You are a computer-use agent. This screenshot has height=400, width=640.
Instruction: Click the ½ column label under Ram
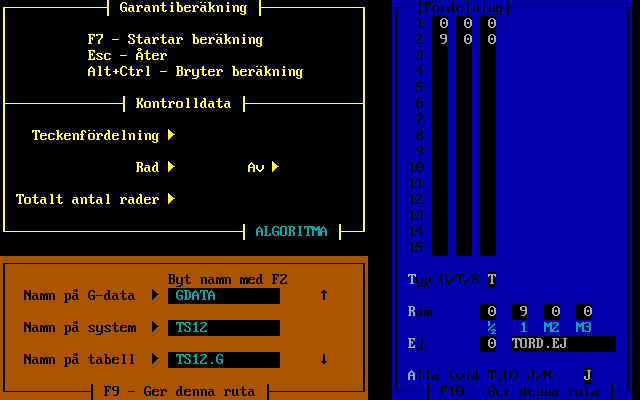pyautogui.click(x=492, y=327)
